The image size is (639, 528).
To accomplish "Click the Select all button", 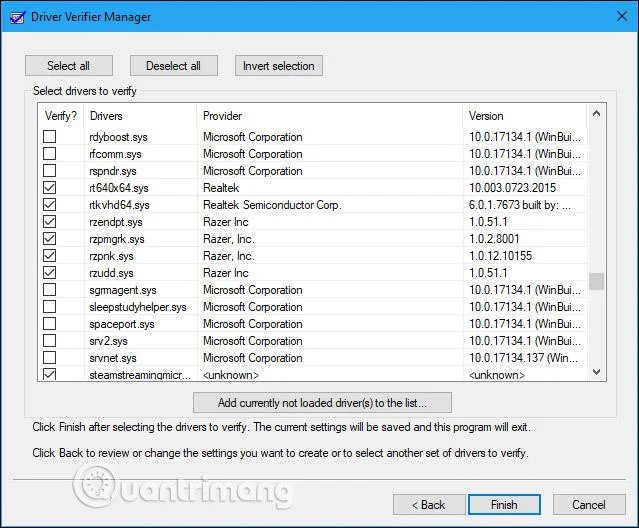I will [68, 66].
